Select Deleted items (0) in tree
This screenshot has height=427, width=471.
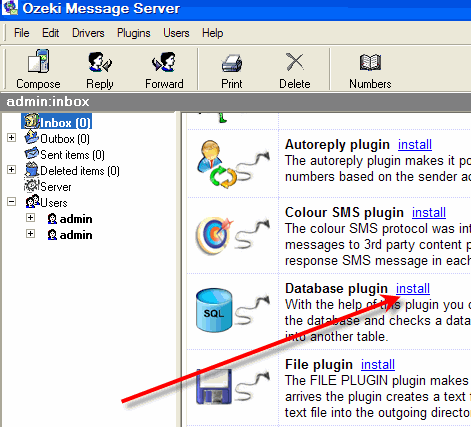pos(80,171)
